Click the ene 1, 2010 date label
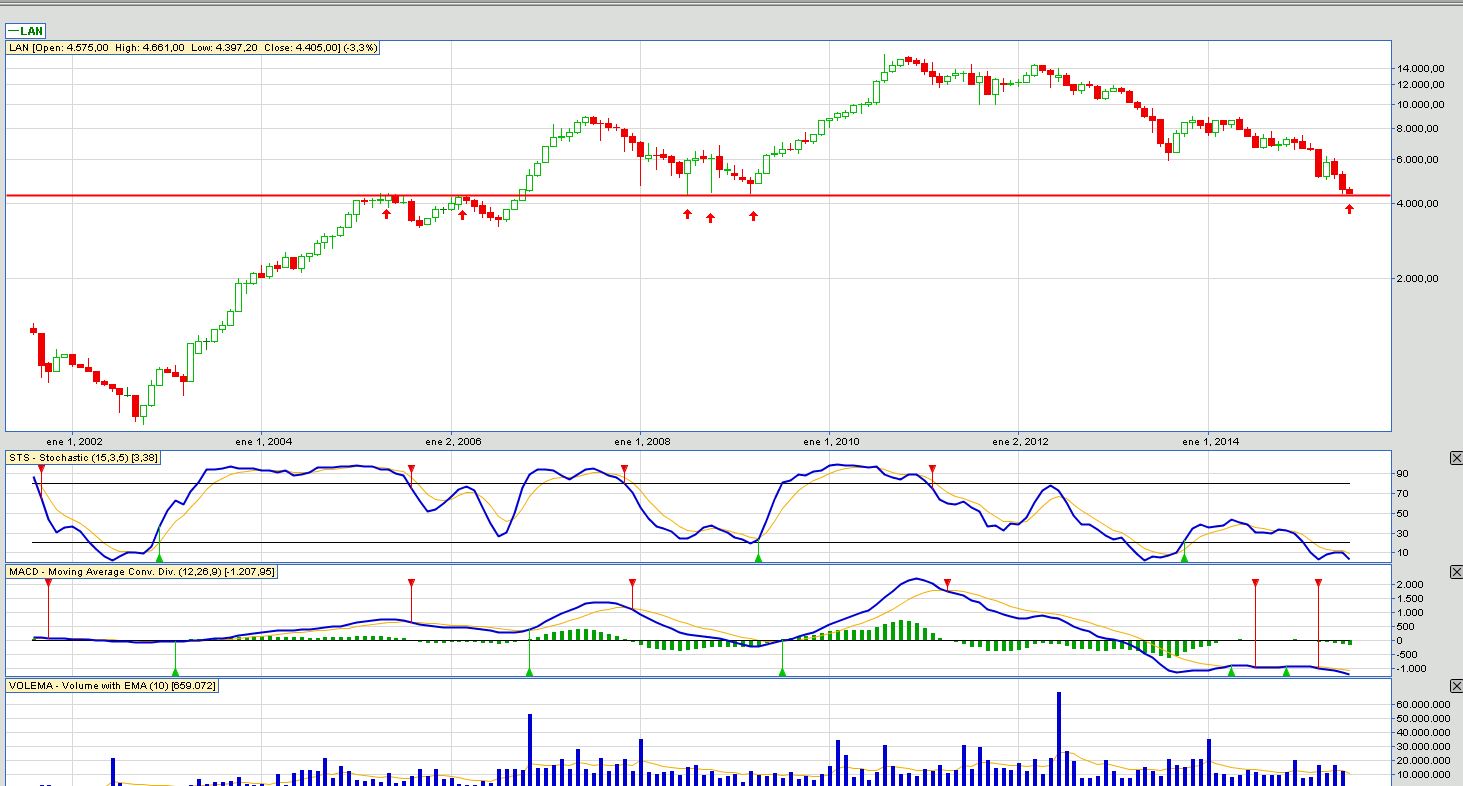 pyautogui.click(x=831, y=441)
